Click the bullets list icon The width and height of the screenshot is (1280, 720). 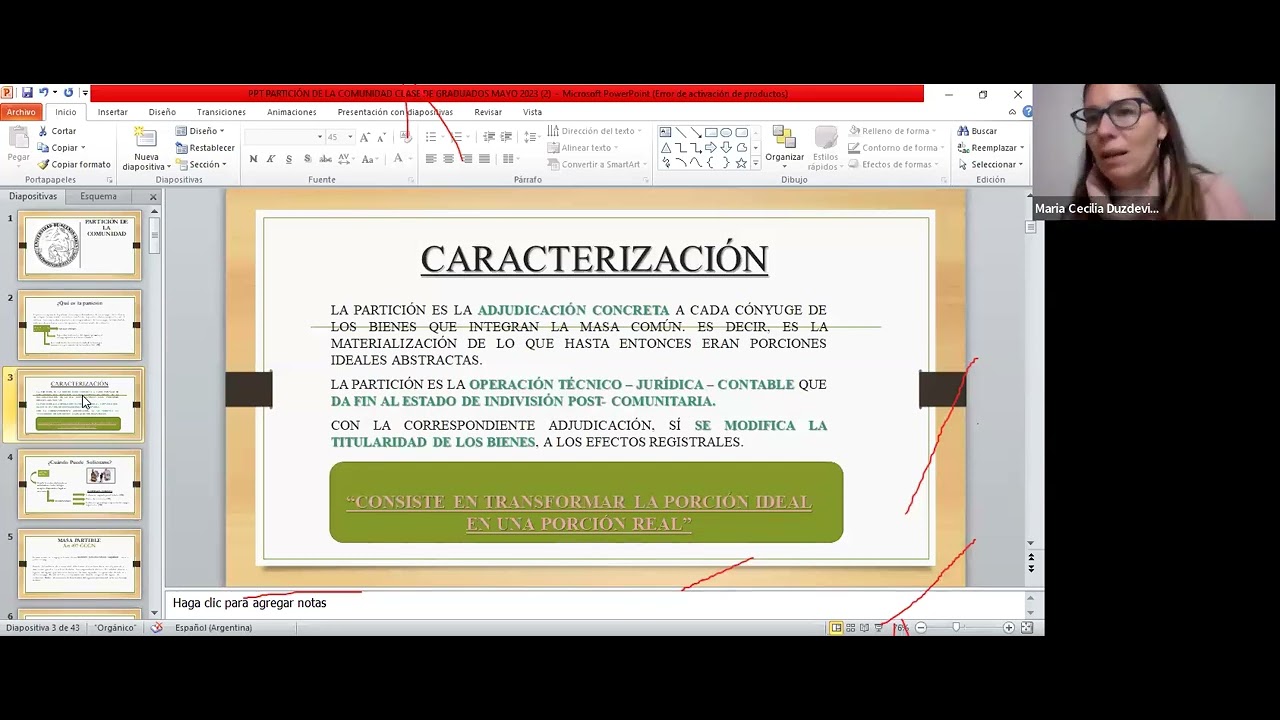point(430,136)
